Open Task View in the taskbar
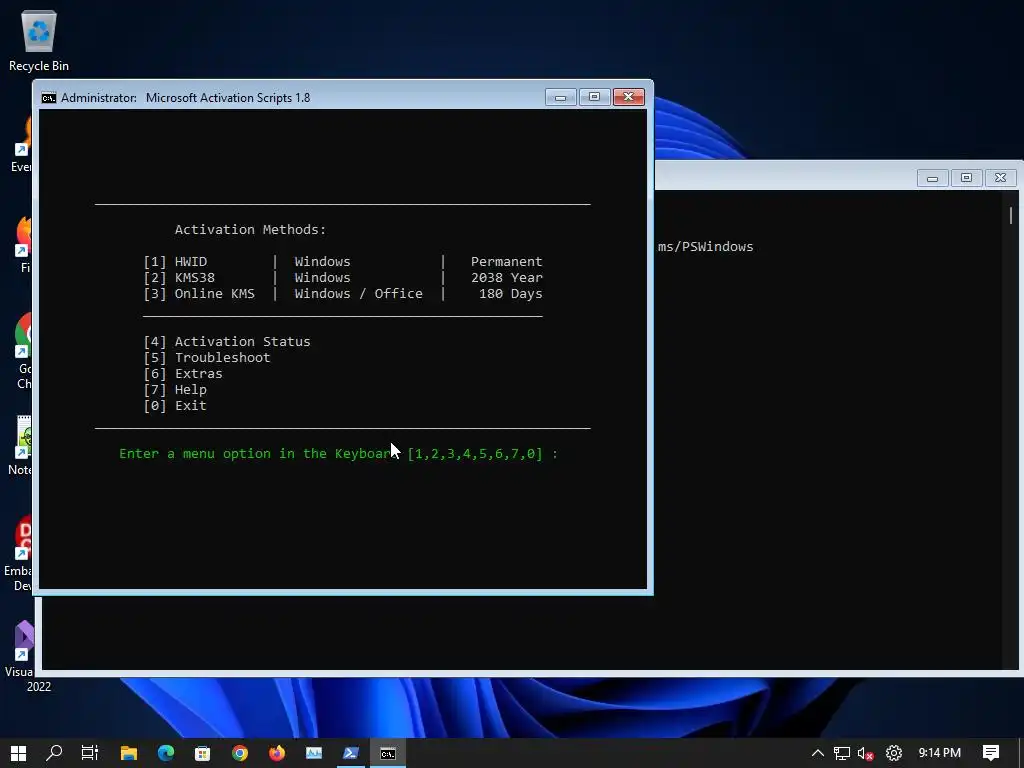The image size is (1024, 768). click(x=90, y=753)
